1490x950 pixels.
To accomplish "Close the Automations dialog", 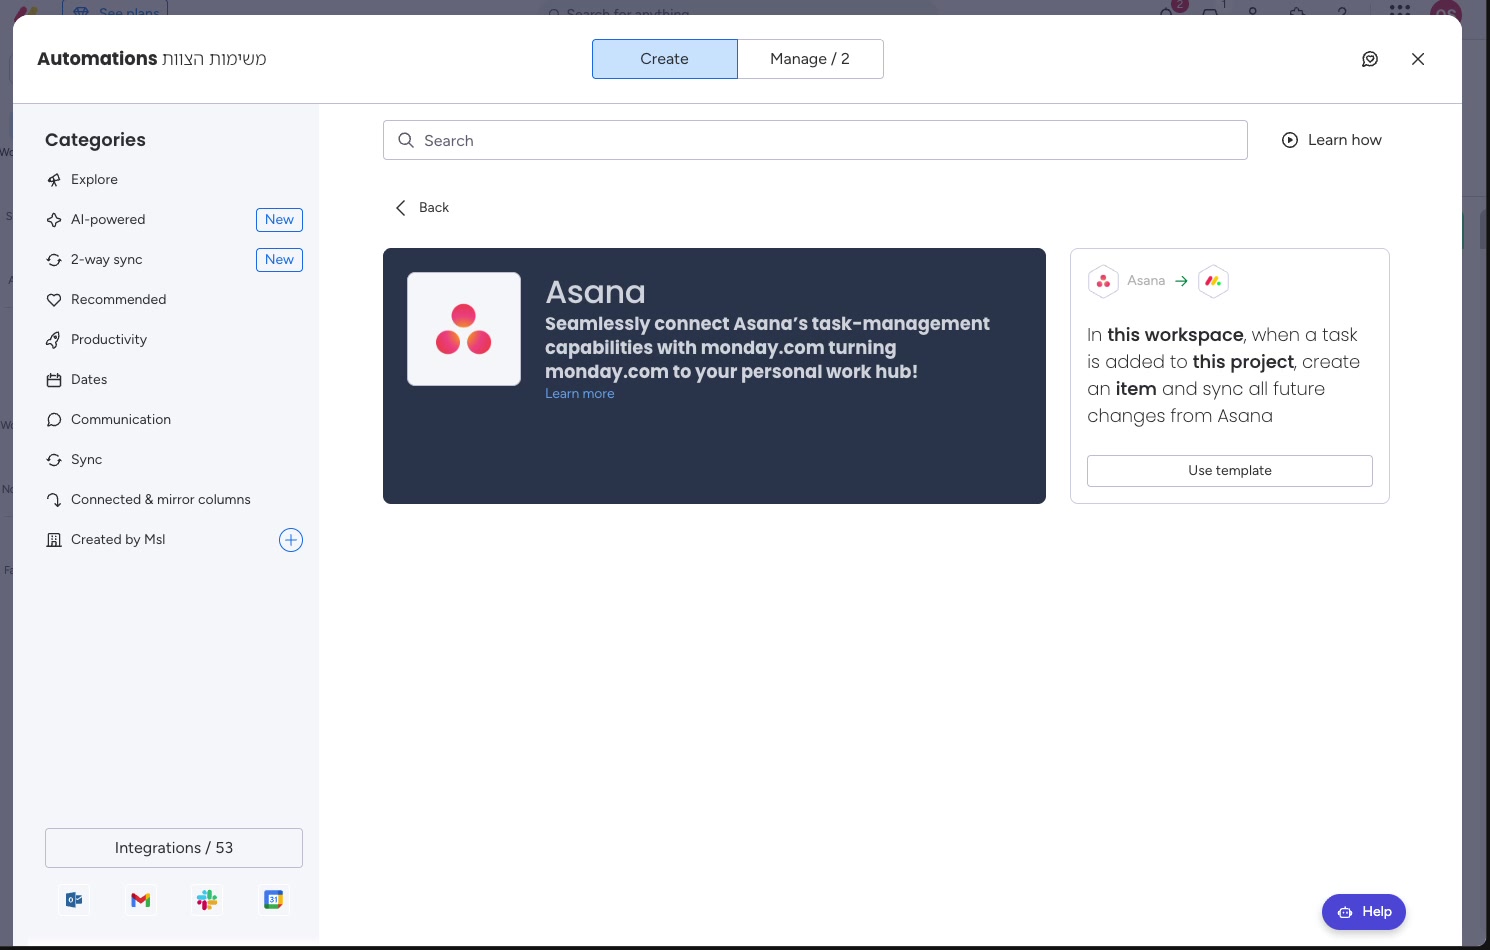I will (x=1418, y=59).
